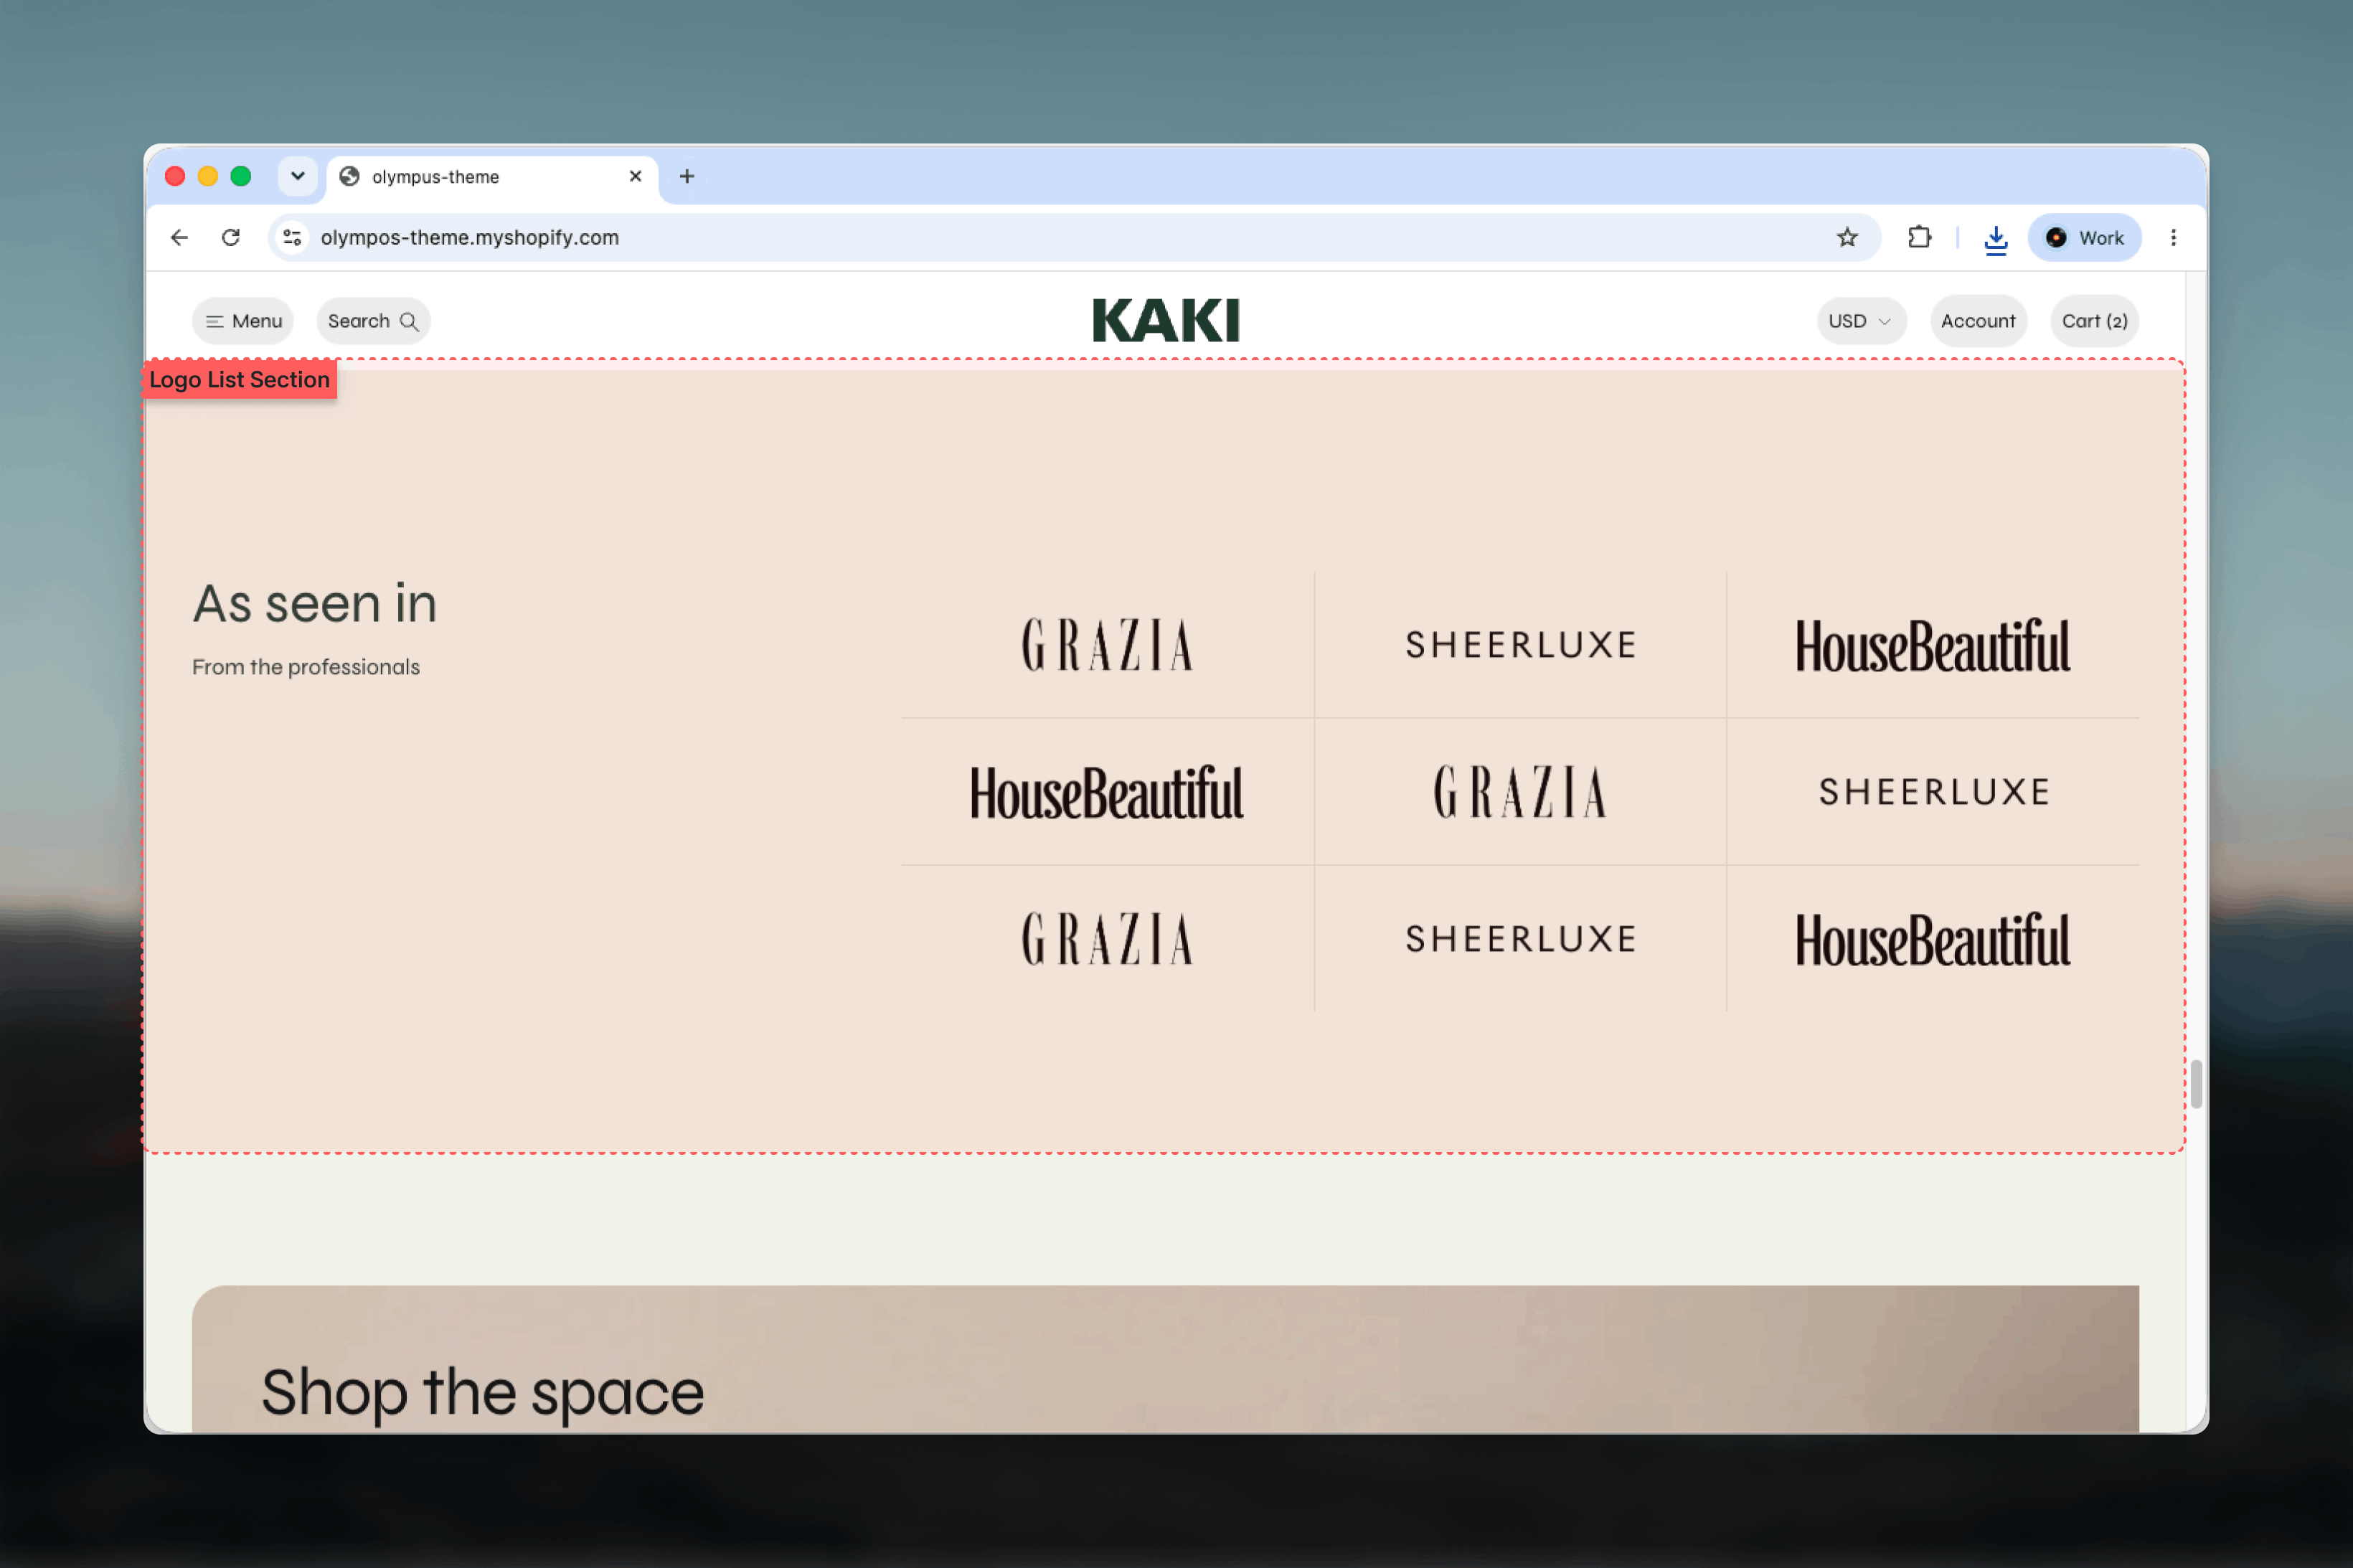Click the Grazia logo in third row
Image resolution: width=2353 pixels, height=1568 pixels.
(x=1107, y=939)
